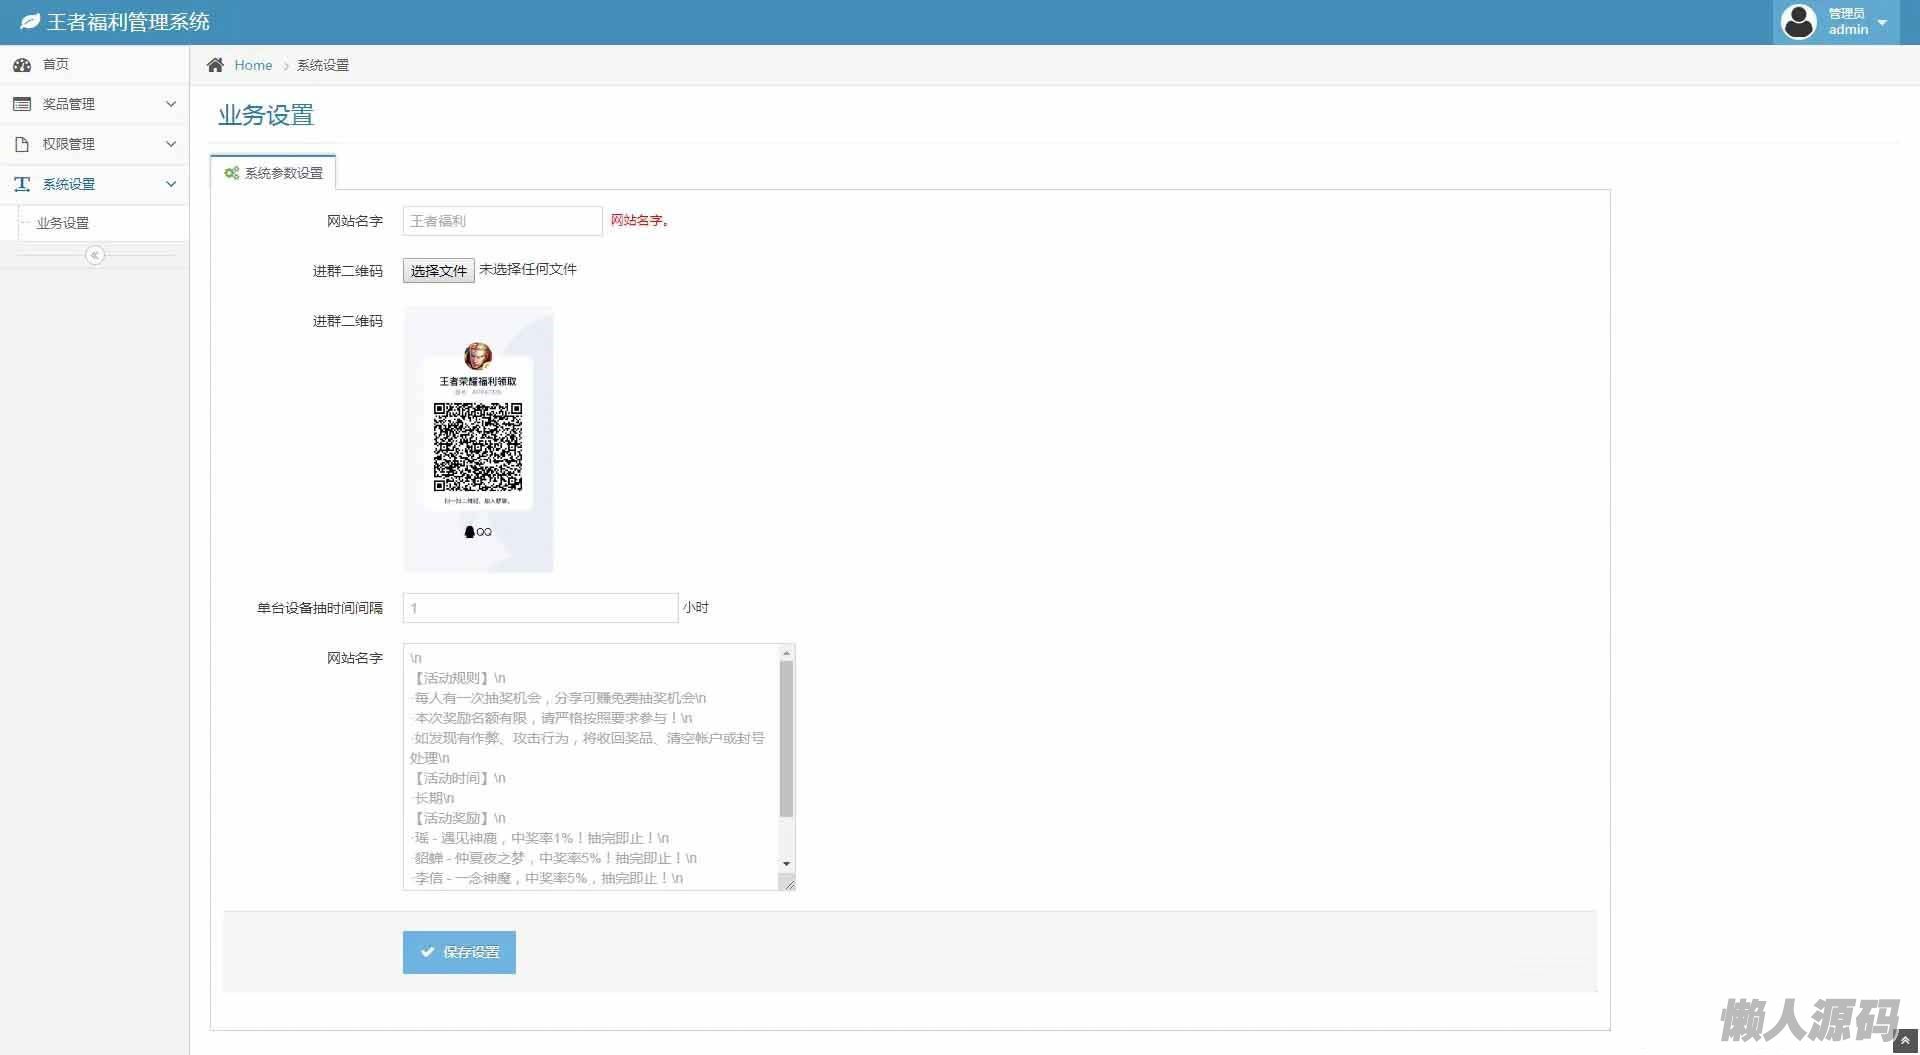Click the 单台设备抽时间间隔 field label
Screen dimensions: 1920x1055
point(320,608)
